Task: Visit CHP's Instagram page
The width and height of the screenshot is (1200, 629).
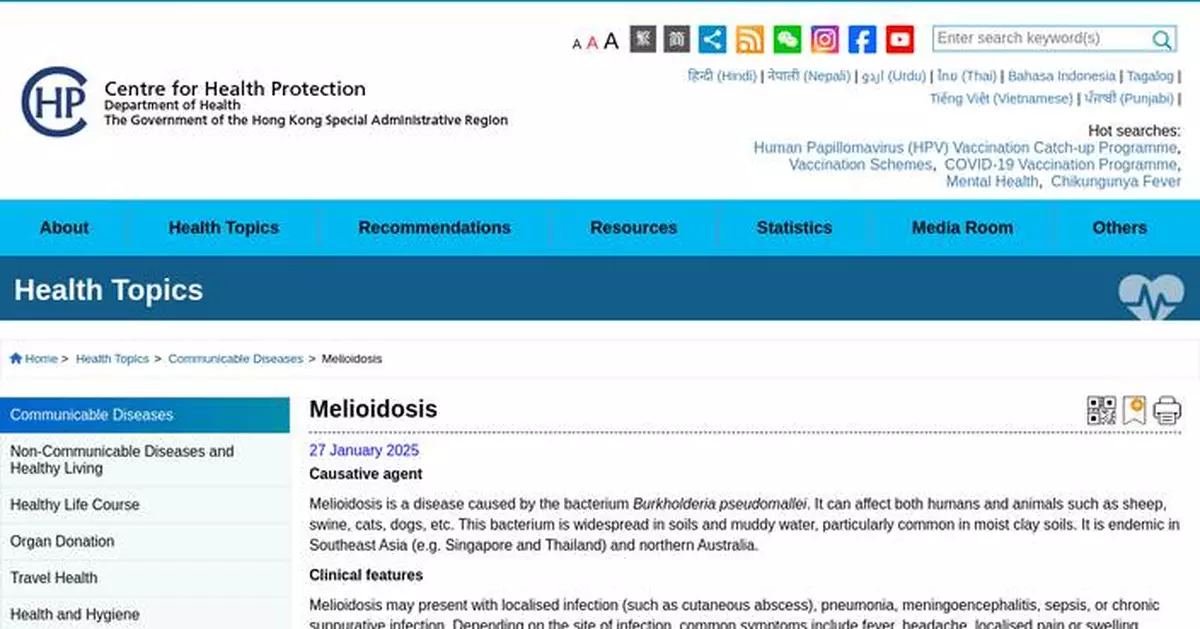Action: [x=823, y=39]
